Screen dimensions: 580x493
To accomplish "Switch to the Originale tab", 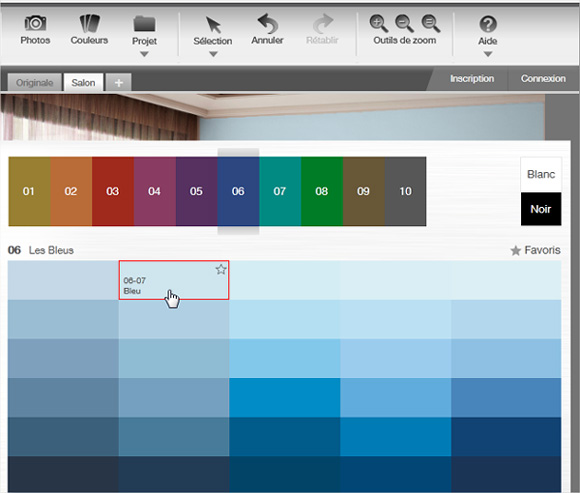I will (35, 82).
